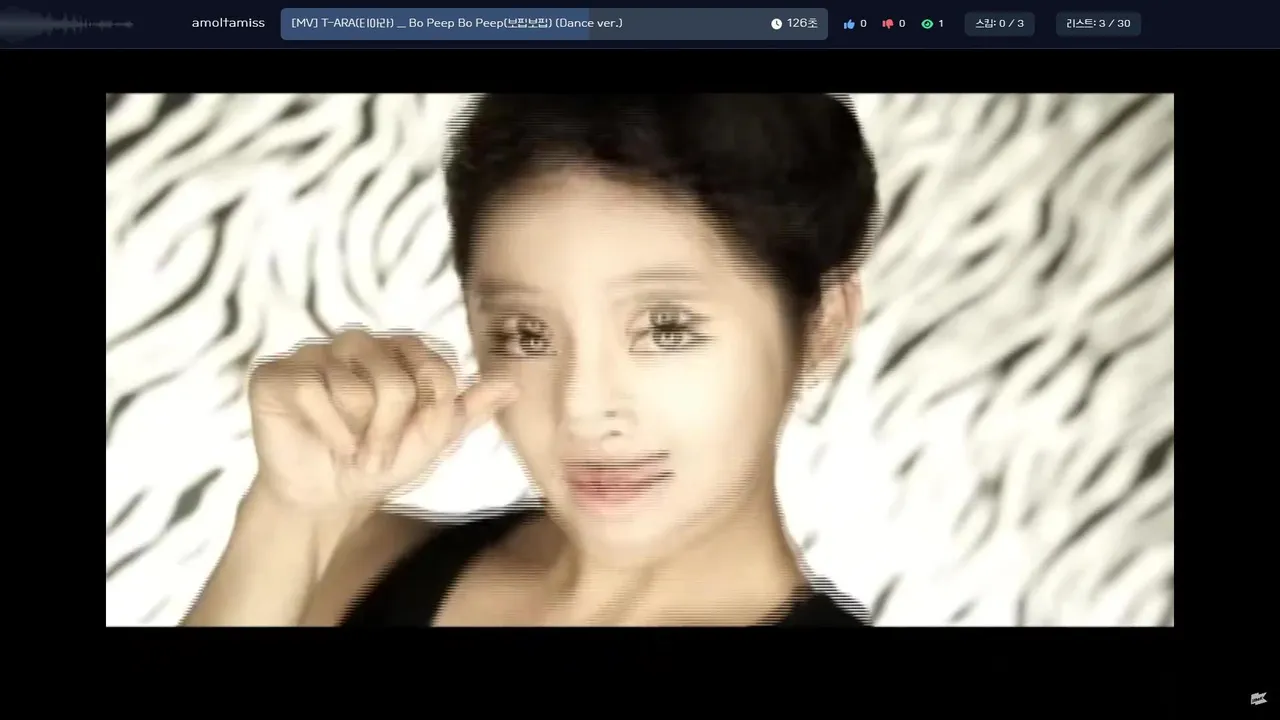Click the 126초 remaining time text

click(802, 23)
